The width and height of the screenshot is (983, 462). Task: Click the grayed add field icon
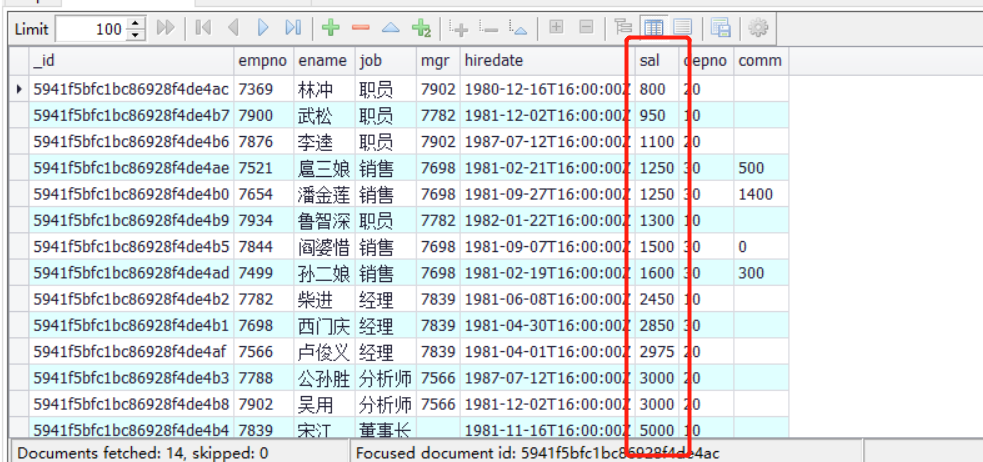[x=459, y=28]
